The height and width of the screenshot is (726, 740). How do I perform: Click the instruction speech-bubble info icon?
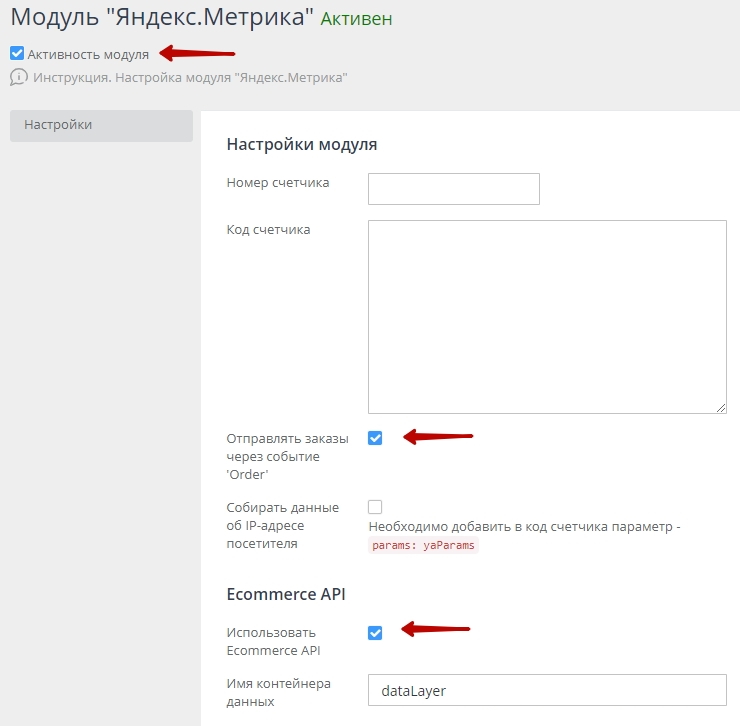click(x=18, y=77)
